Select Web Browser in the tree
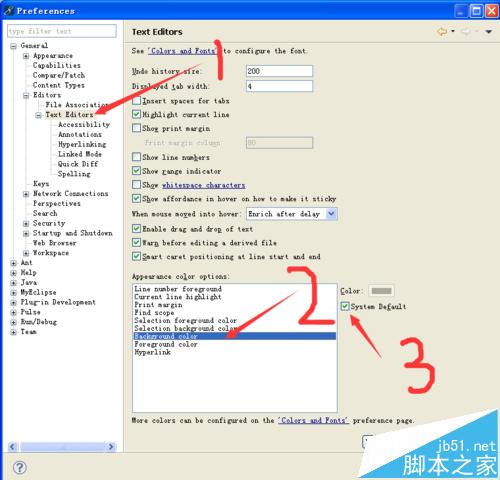 55,243
